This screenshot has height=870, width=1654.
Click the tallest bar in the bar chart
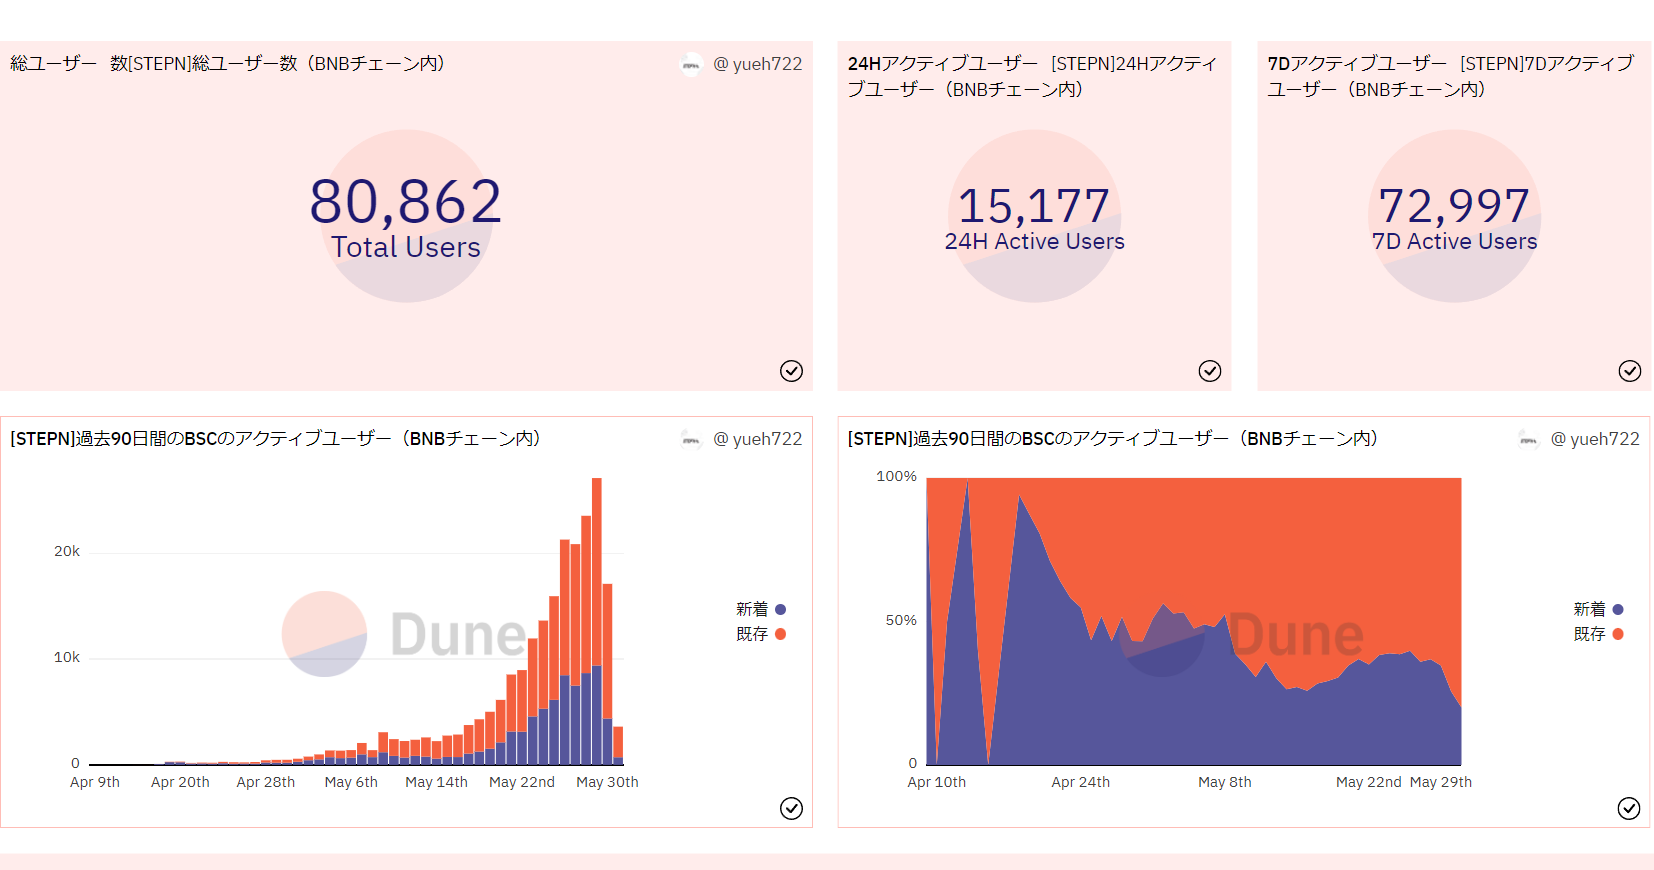[x=597, y=621]
